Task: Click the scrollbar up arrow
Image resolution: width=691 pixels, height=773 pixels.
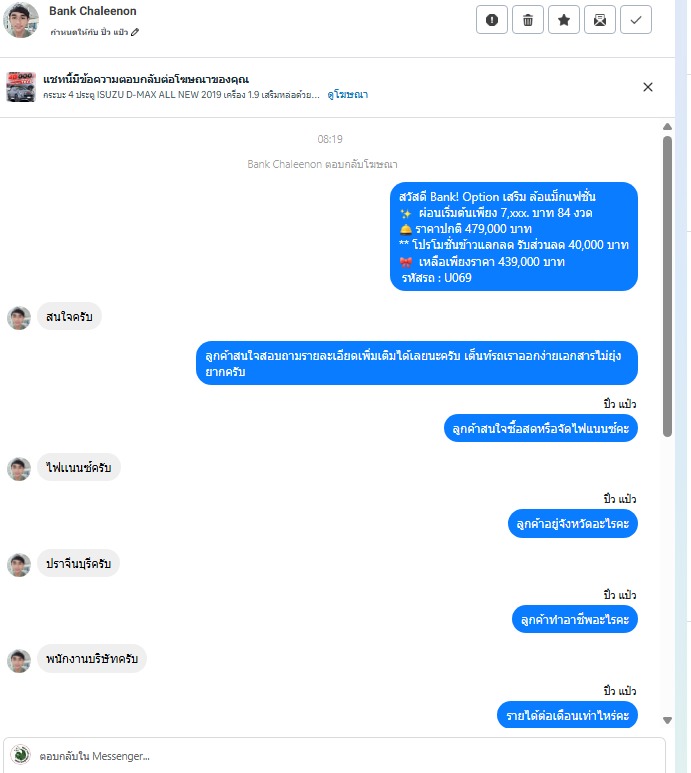Action: tap(667, 127)
